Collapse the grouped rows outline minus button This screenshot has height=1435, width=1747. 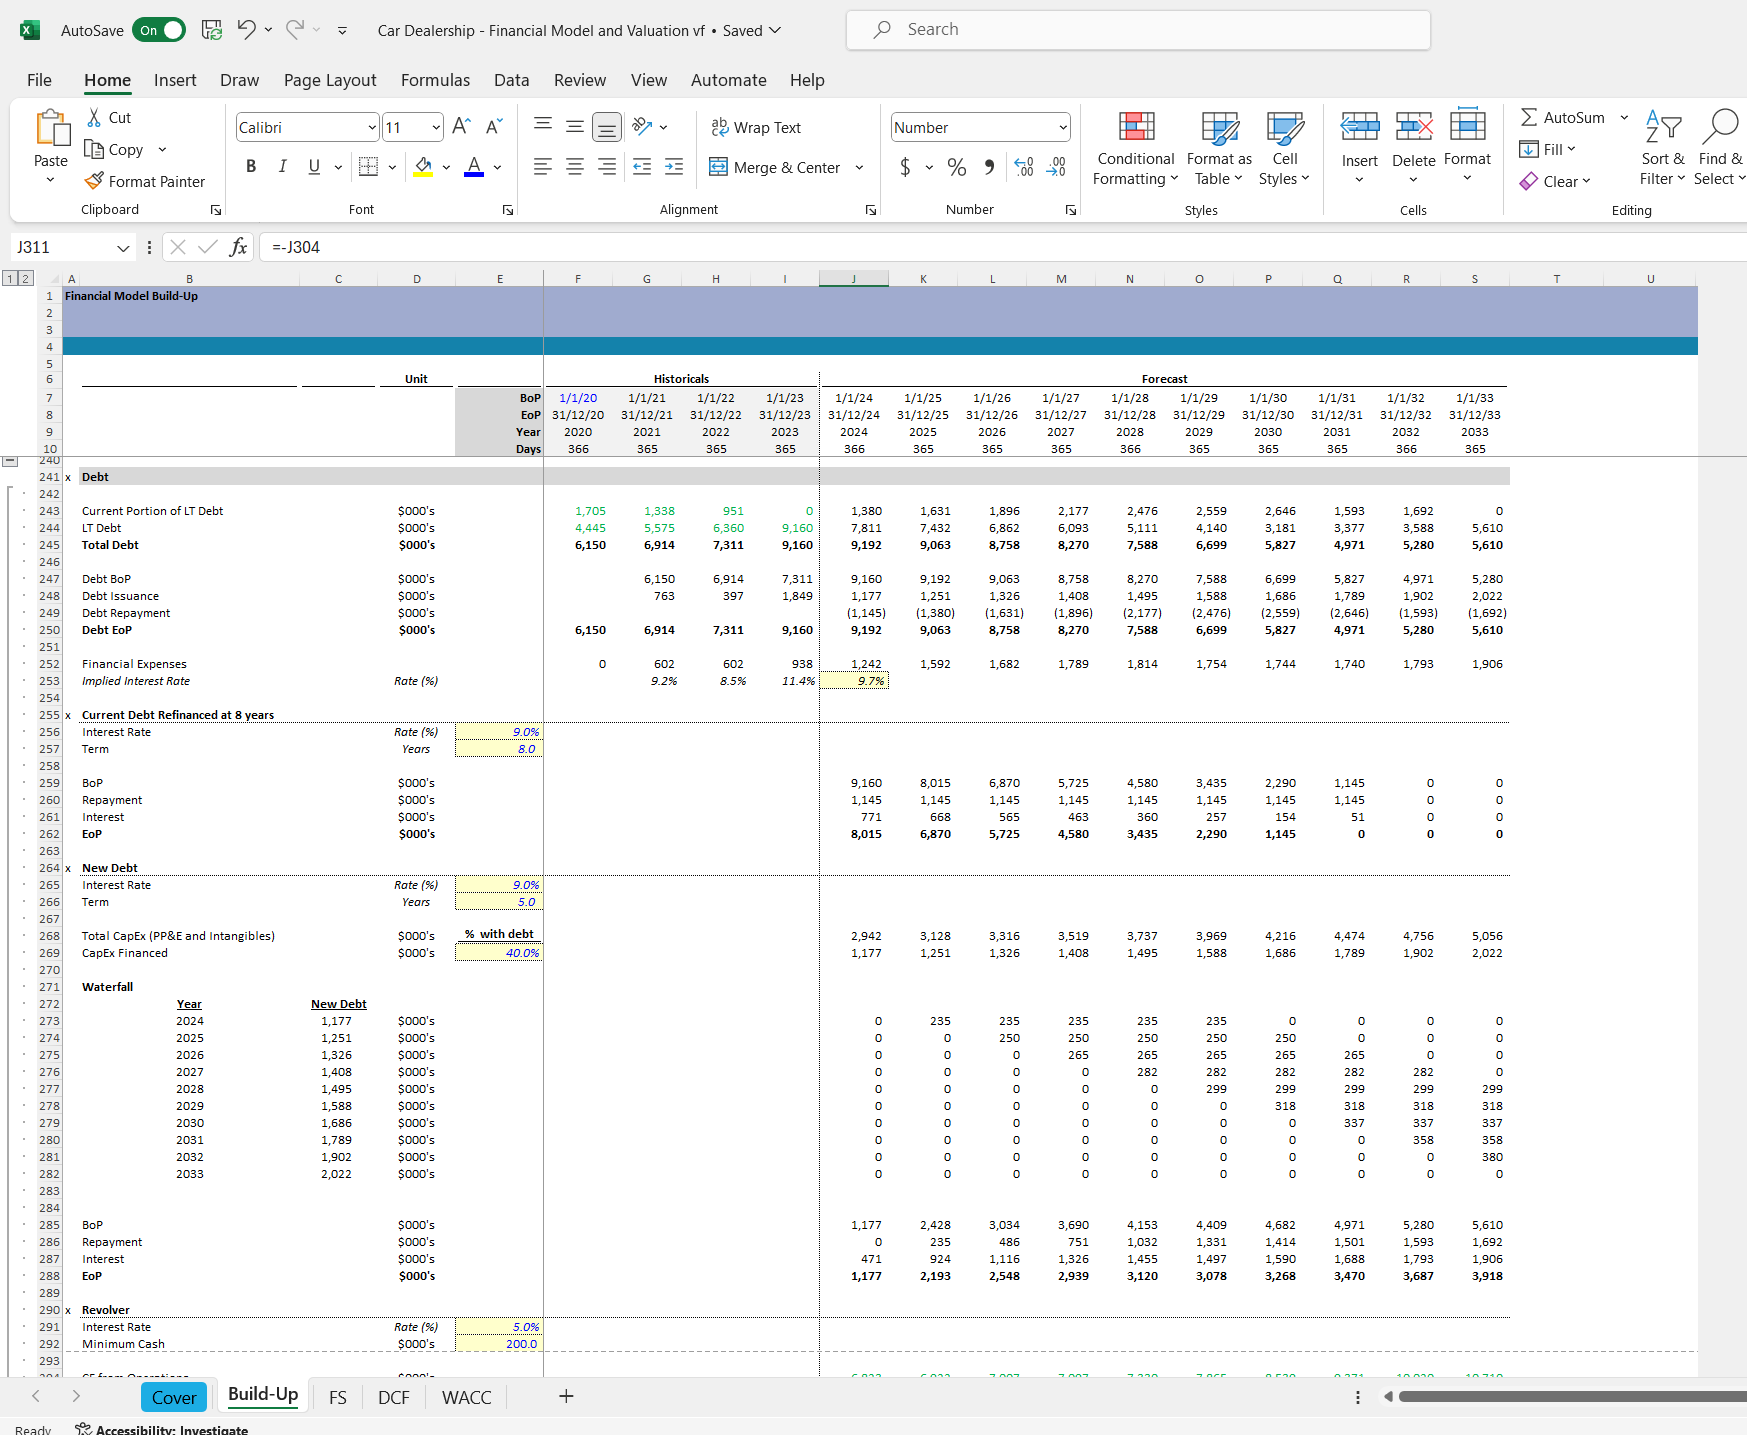point(10,461)
